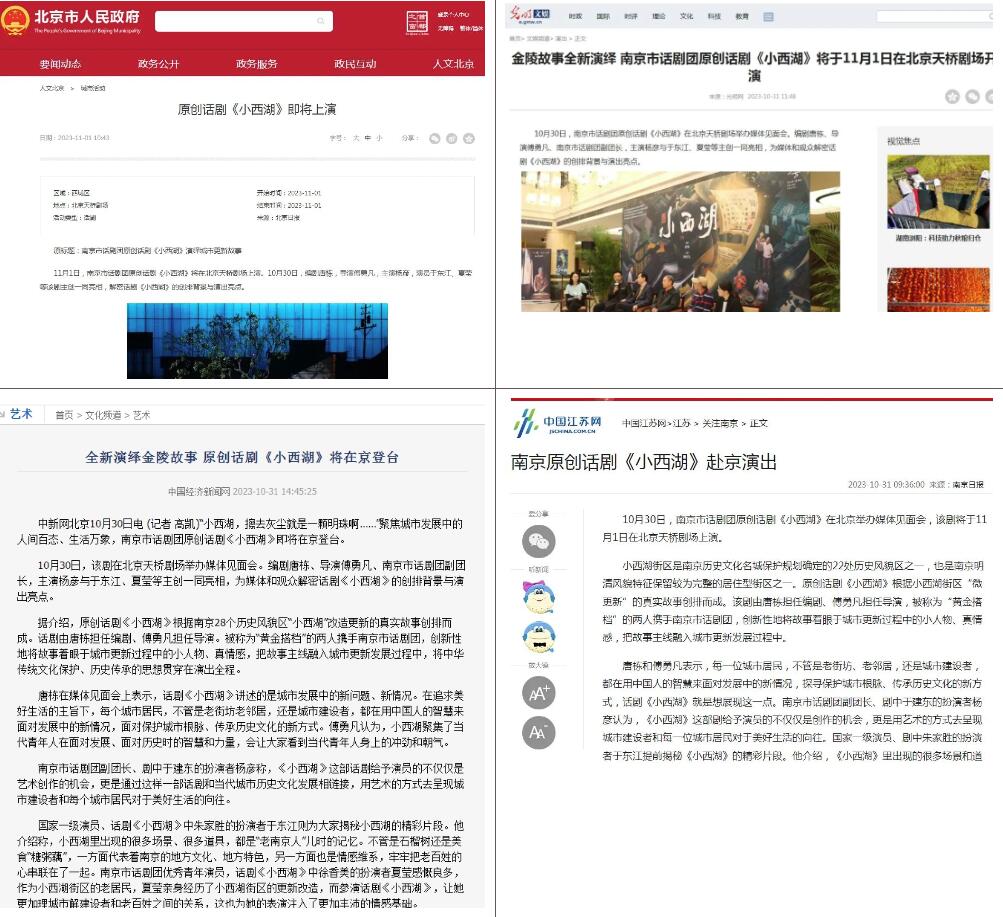Click the Guangming (光明网) logo
Viewport: 1003px width, 917px height.
pos(529,15)
